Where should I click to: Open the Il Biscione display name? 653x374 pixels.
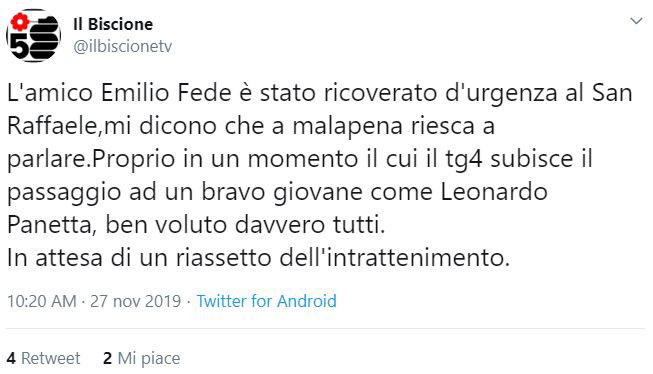pyautogui.click(x=113, y=24)
